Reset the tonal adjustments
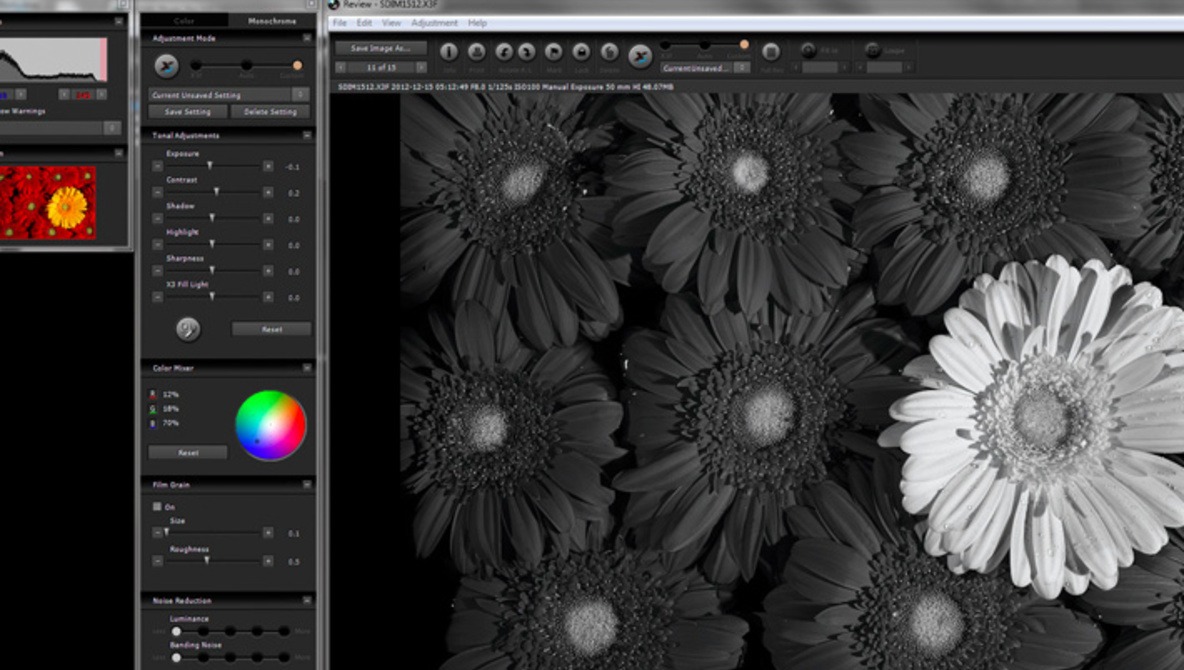 click(272, 329)
